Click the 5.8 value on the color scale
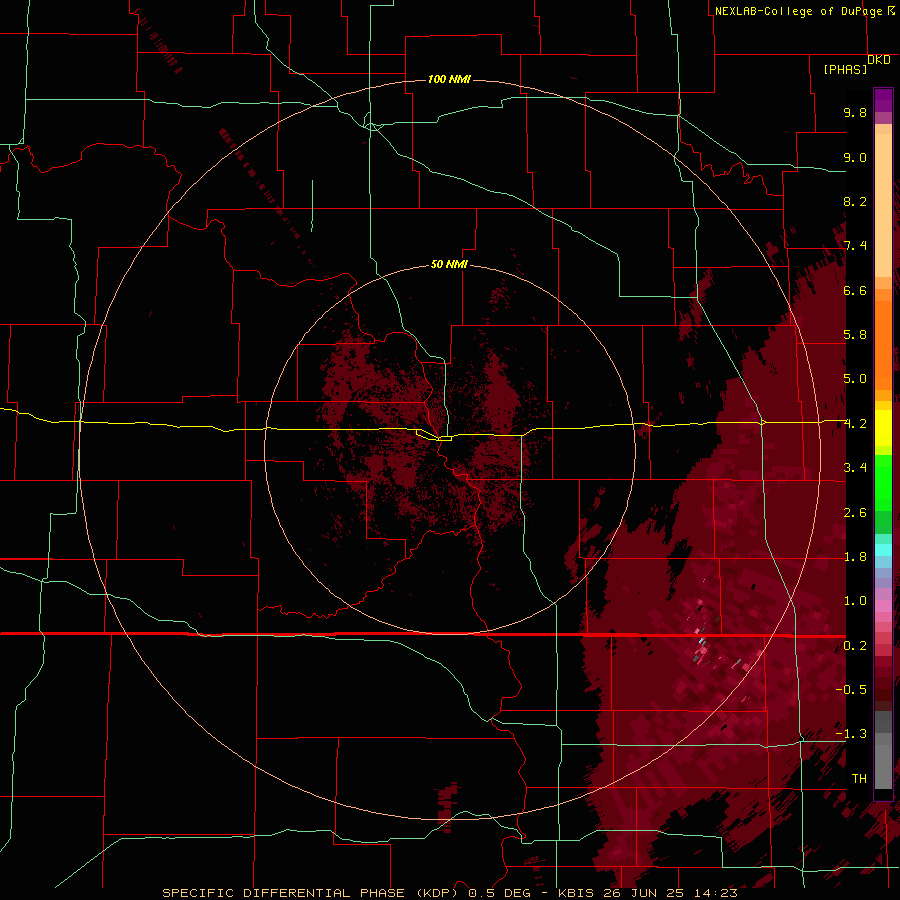This screenshot has width=900, height=900. coord(855,335)
